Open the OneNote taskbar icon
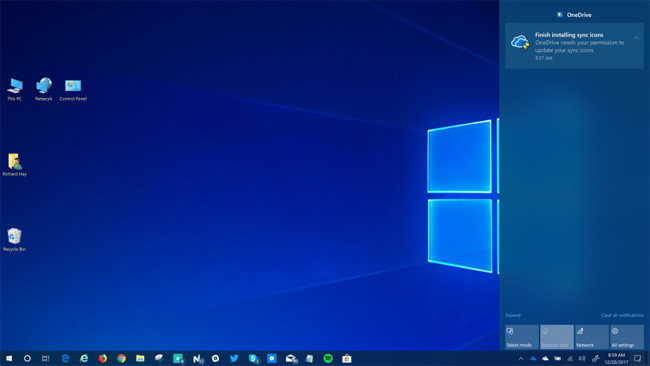650x366 pixels. (198, 359)
